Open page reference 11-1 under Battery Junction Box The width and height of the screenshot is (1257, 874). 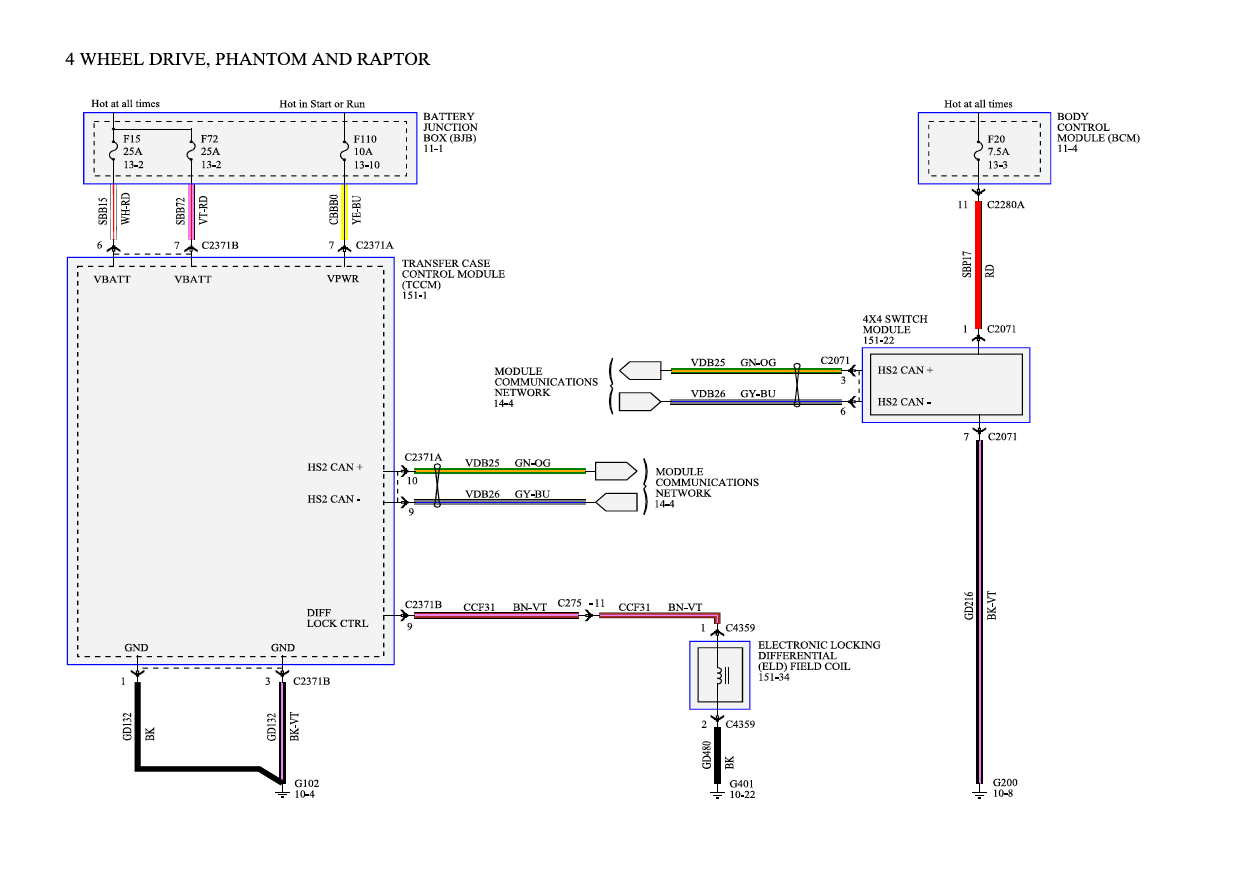[x=433, y=148]
